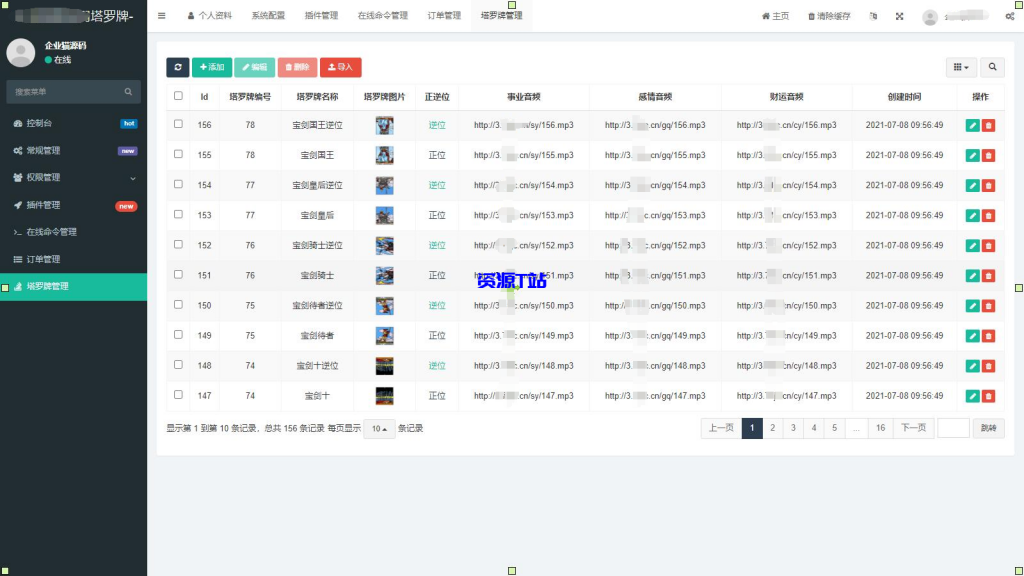Check the select-all checkbox in table header
This screenshot has height=576, width=1024.
177,96
